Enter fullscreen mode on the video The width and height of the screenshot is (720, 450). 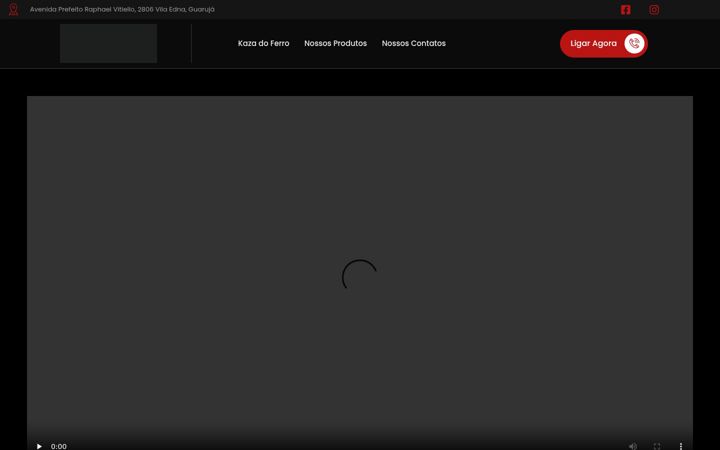coord(657,446)
